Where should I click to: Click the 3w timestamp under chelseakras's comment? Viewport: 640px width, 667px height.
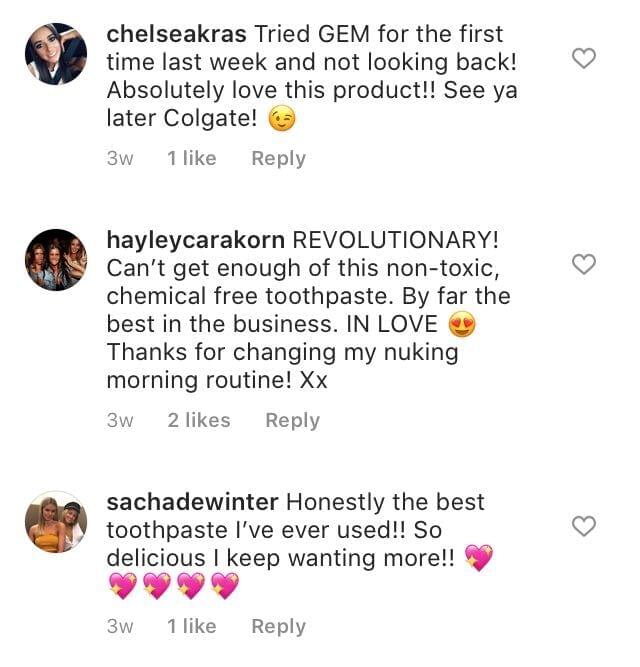click(x=120, y=158)
